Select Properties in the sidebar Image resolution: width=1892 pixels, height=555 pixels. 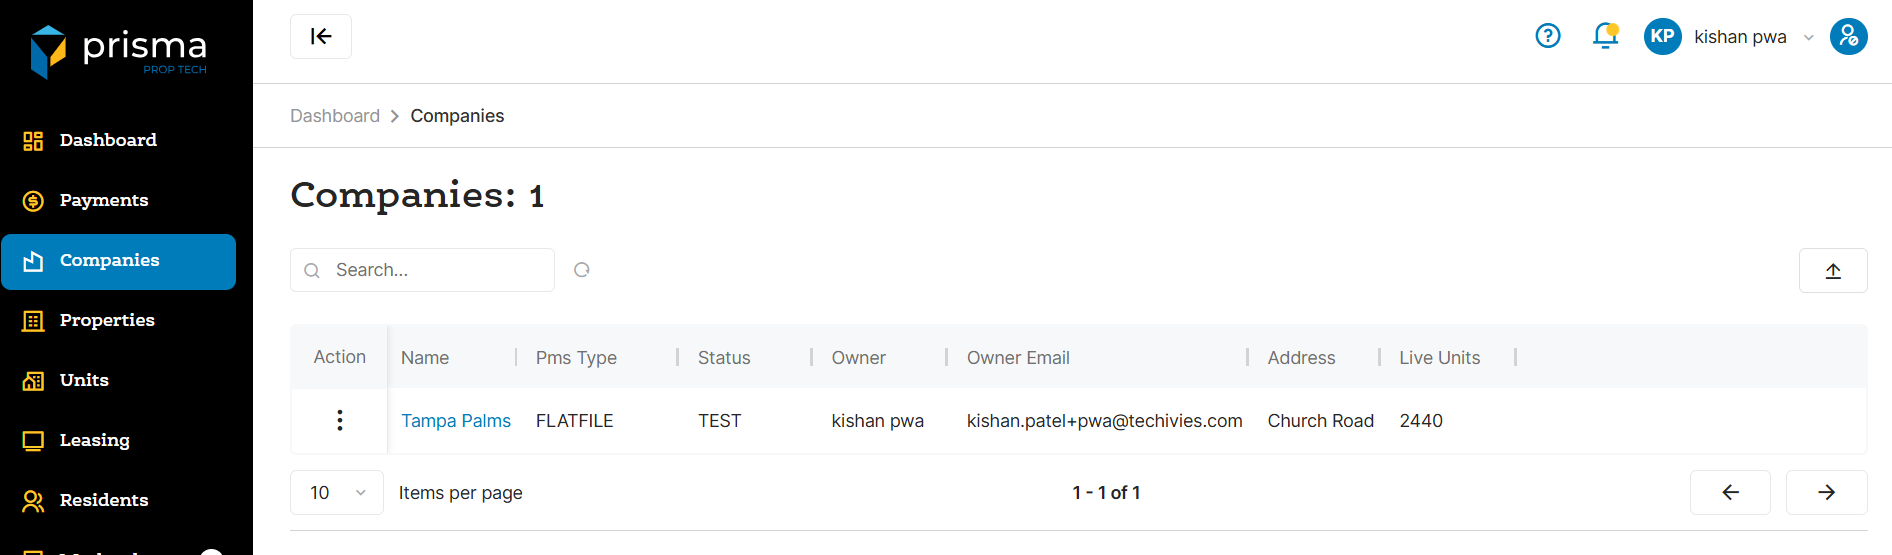click(107, 320)
